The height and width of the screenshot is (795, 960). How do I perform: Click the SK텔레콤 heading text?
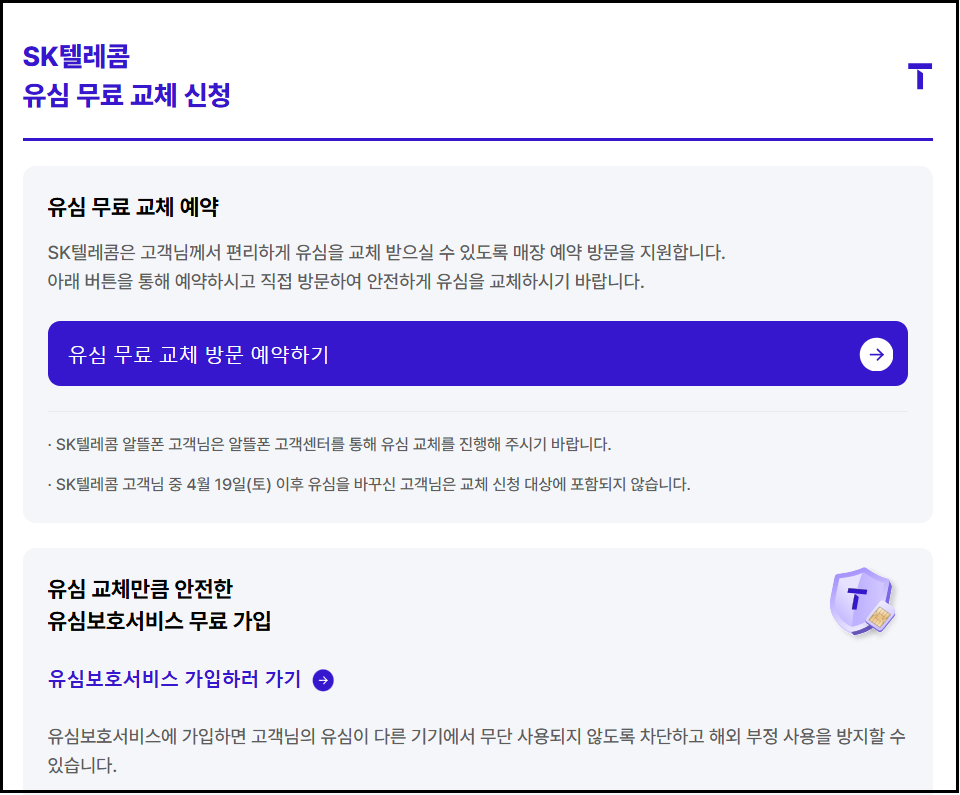tap(76, 56)
